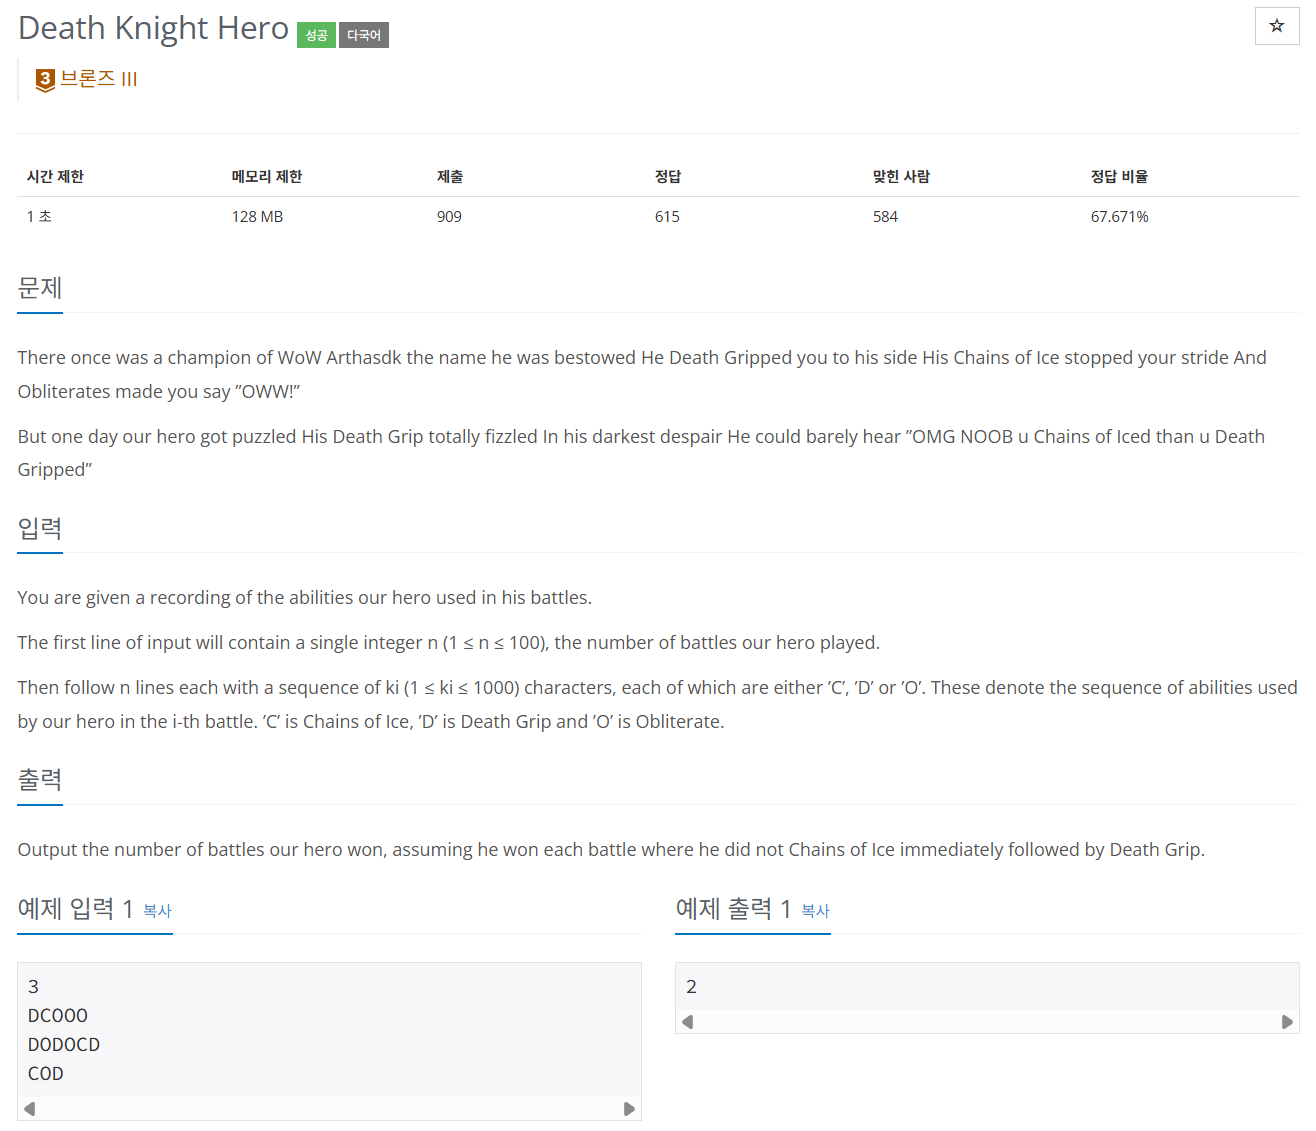
Task: Click the star bookmark icon
Action: click(x=1277, y=26)
